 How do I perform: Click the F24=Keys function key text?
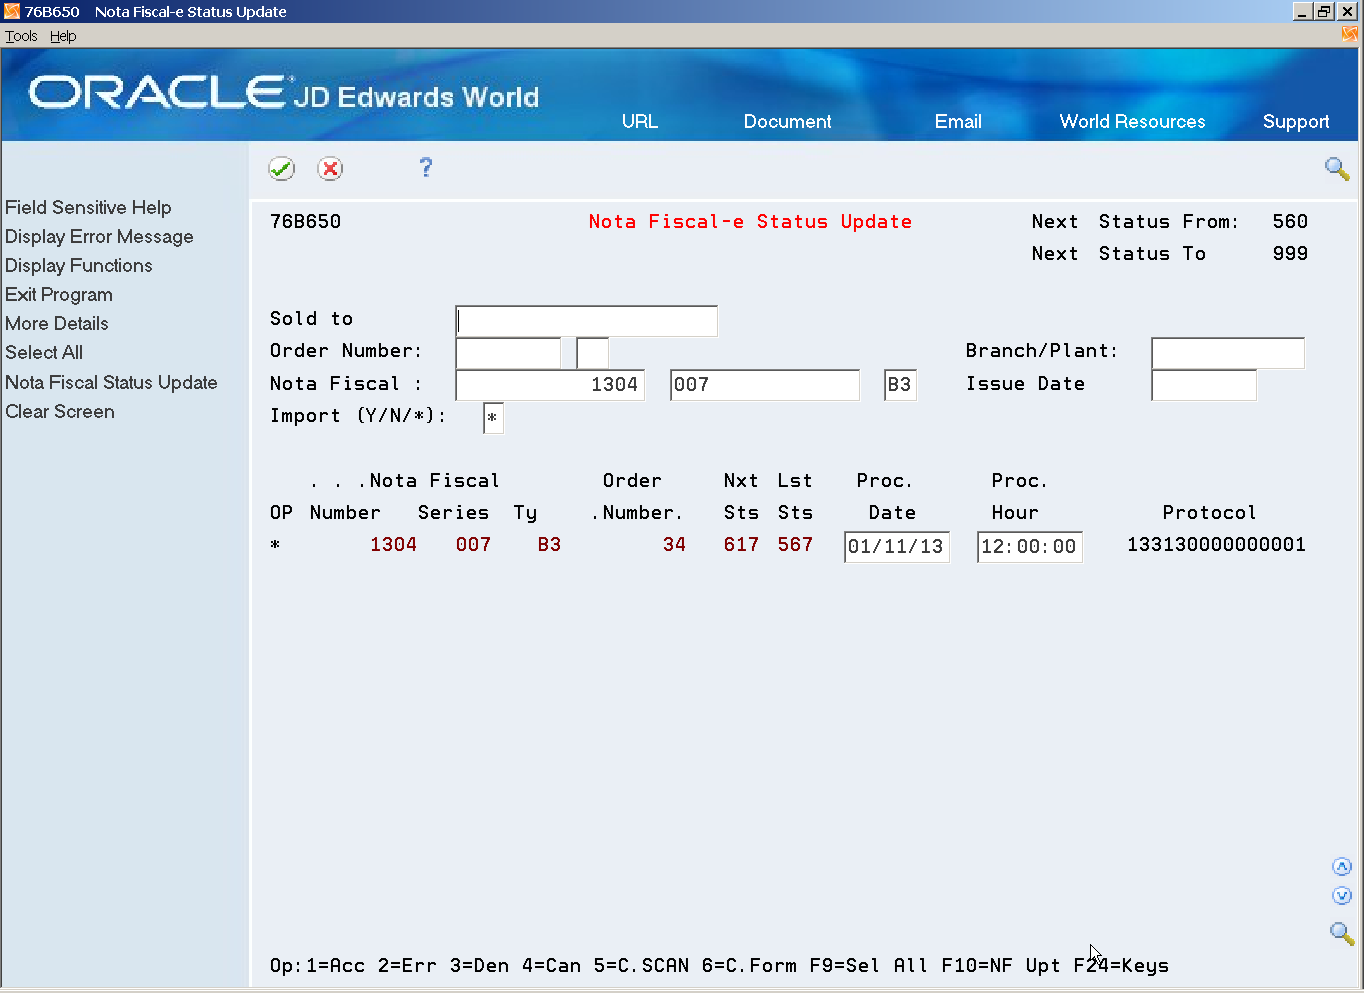pos(1121,966)
